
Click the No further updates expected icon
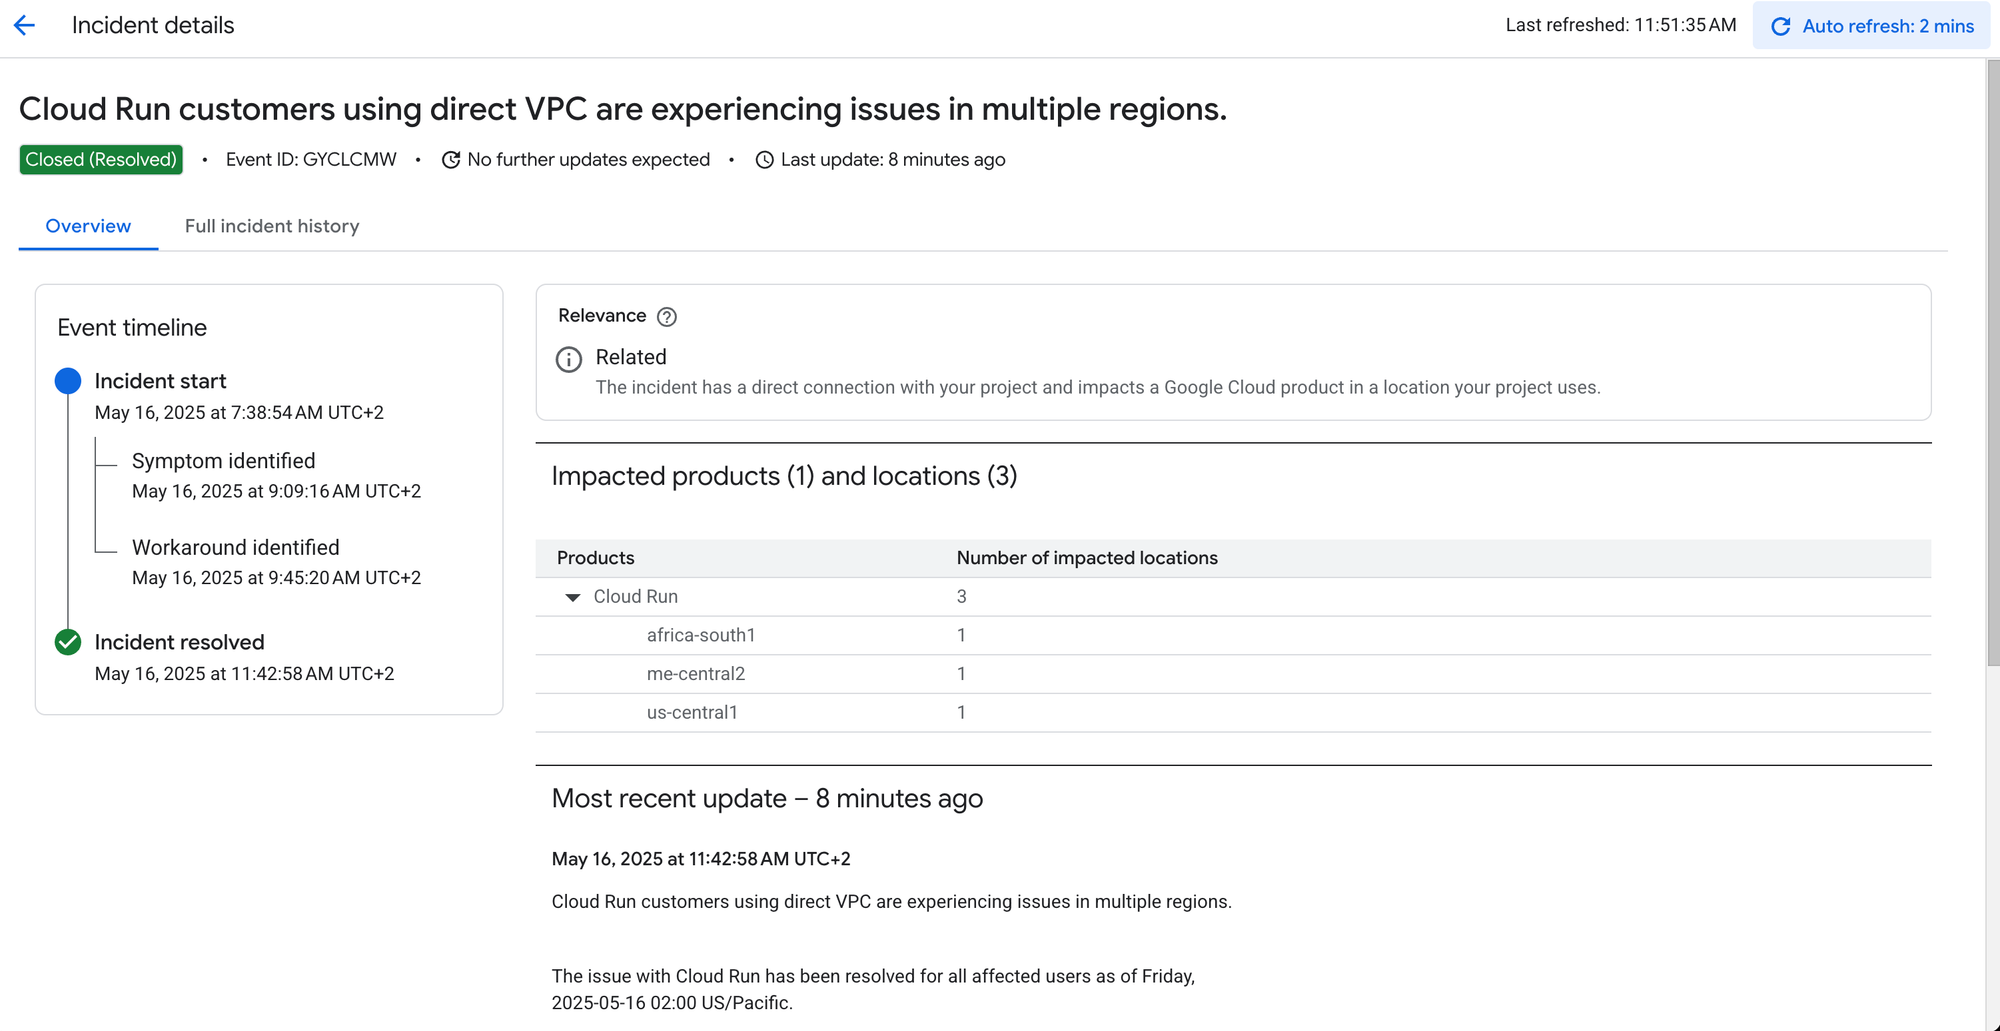451,160
